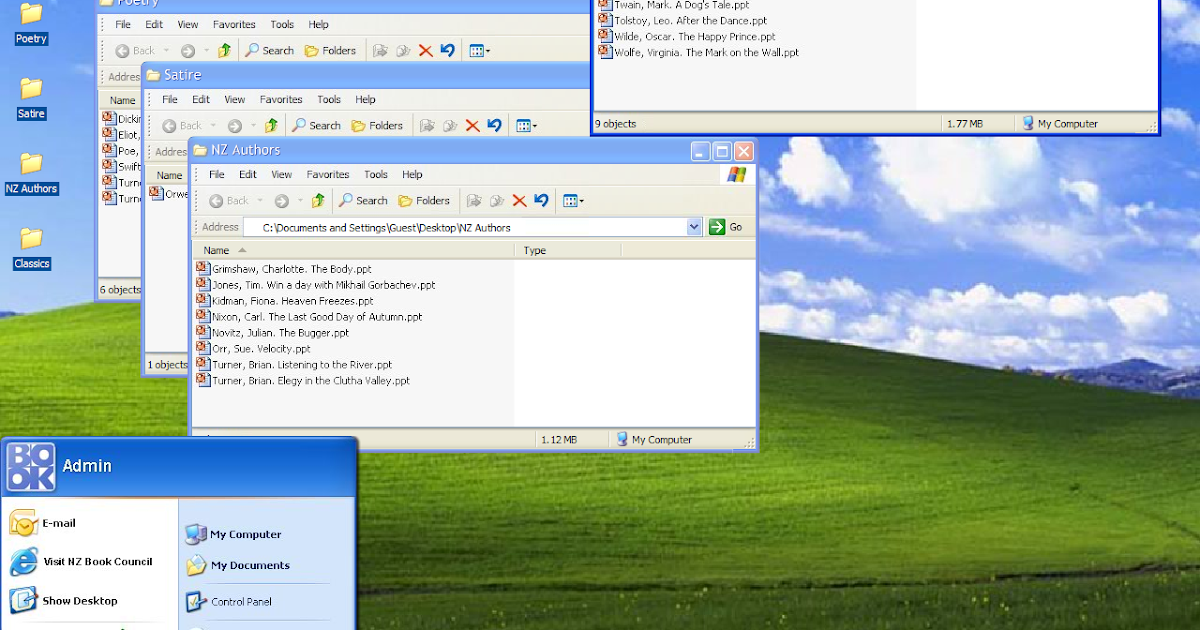Click the Up folder icon in NZ Authors toolbar

pos(317,200)
